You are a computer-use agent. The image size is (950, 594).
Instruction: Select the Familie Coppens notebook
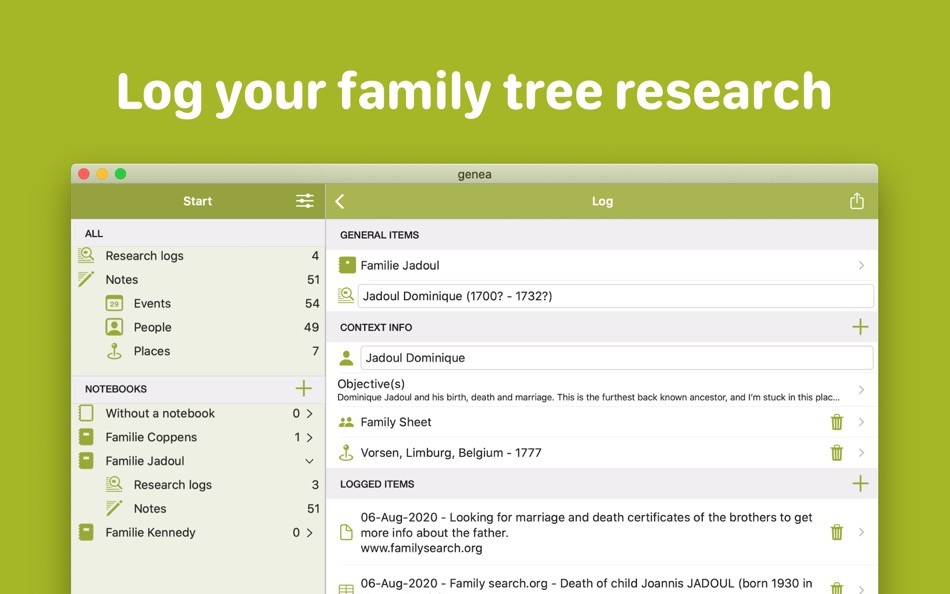198,437
